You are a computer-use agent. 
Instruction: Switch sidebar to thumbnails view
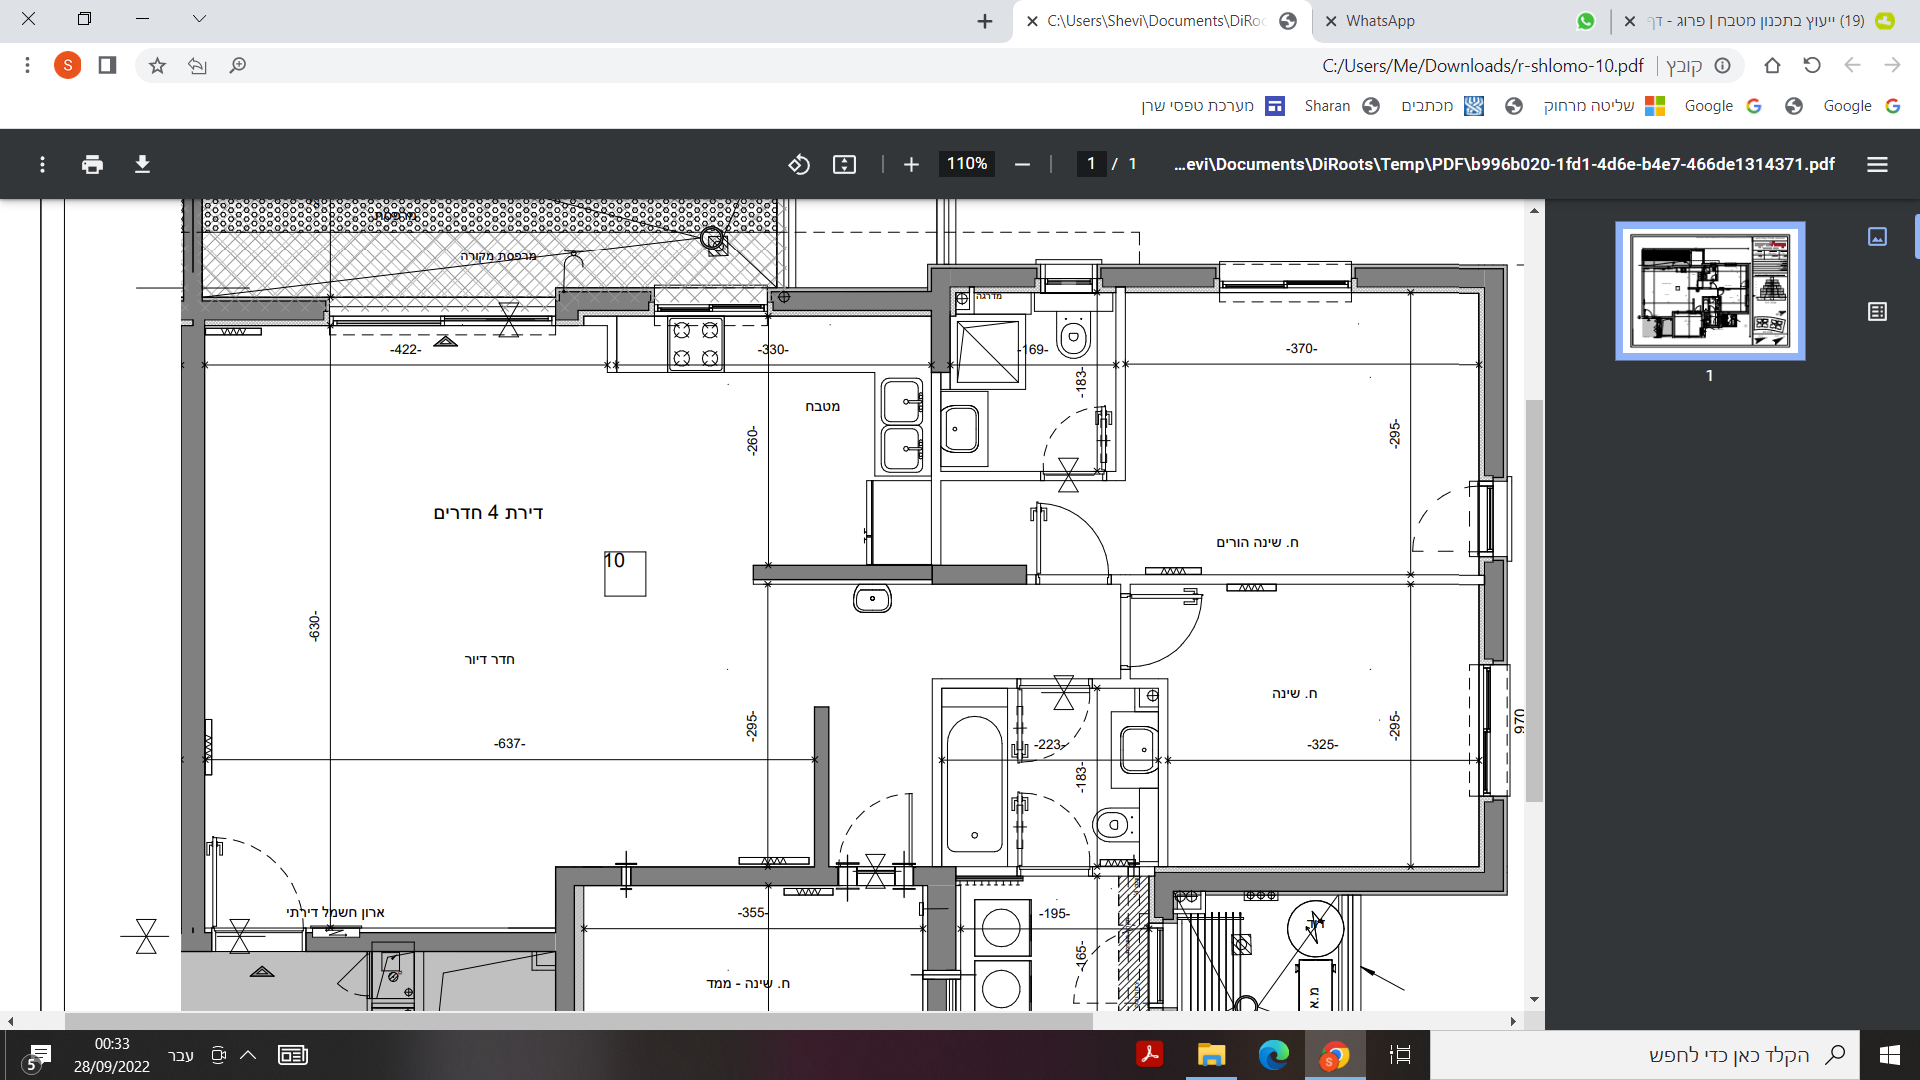1877,236
